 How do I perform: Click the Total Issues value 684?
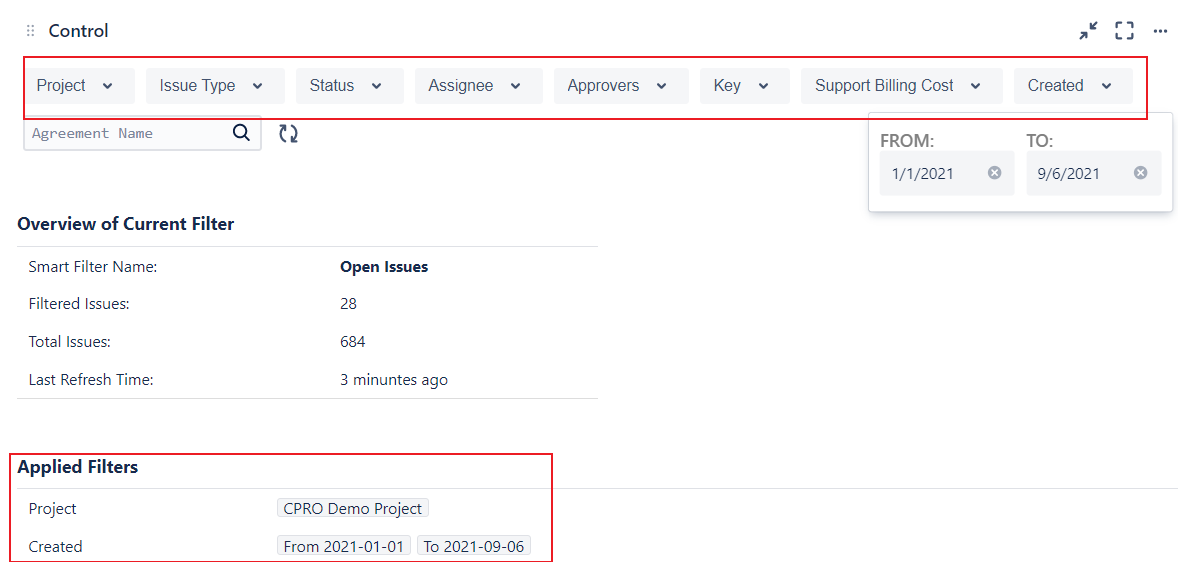(353, 342)
